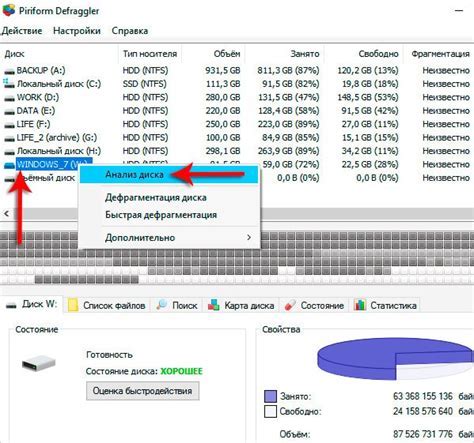Open the Настройки menu
This screenshot has height=443, width=474.
click(x=77, y=31)
